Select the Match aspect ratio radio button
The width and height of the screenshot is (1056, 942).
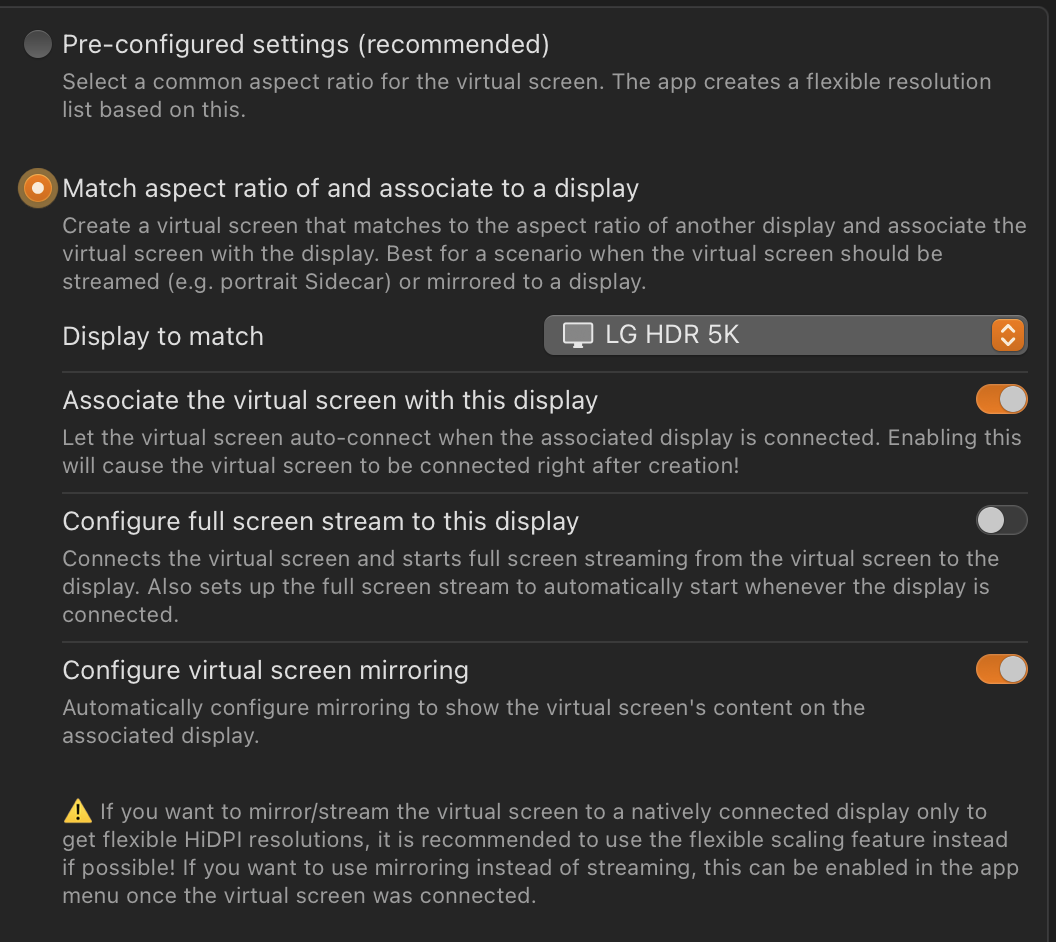[38, 188]
